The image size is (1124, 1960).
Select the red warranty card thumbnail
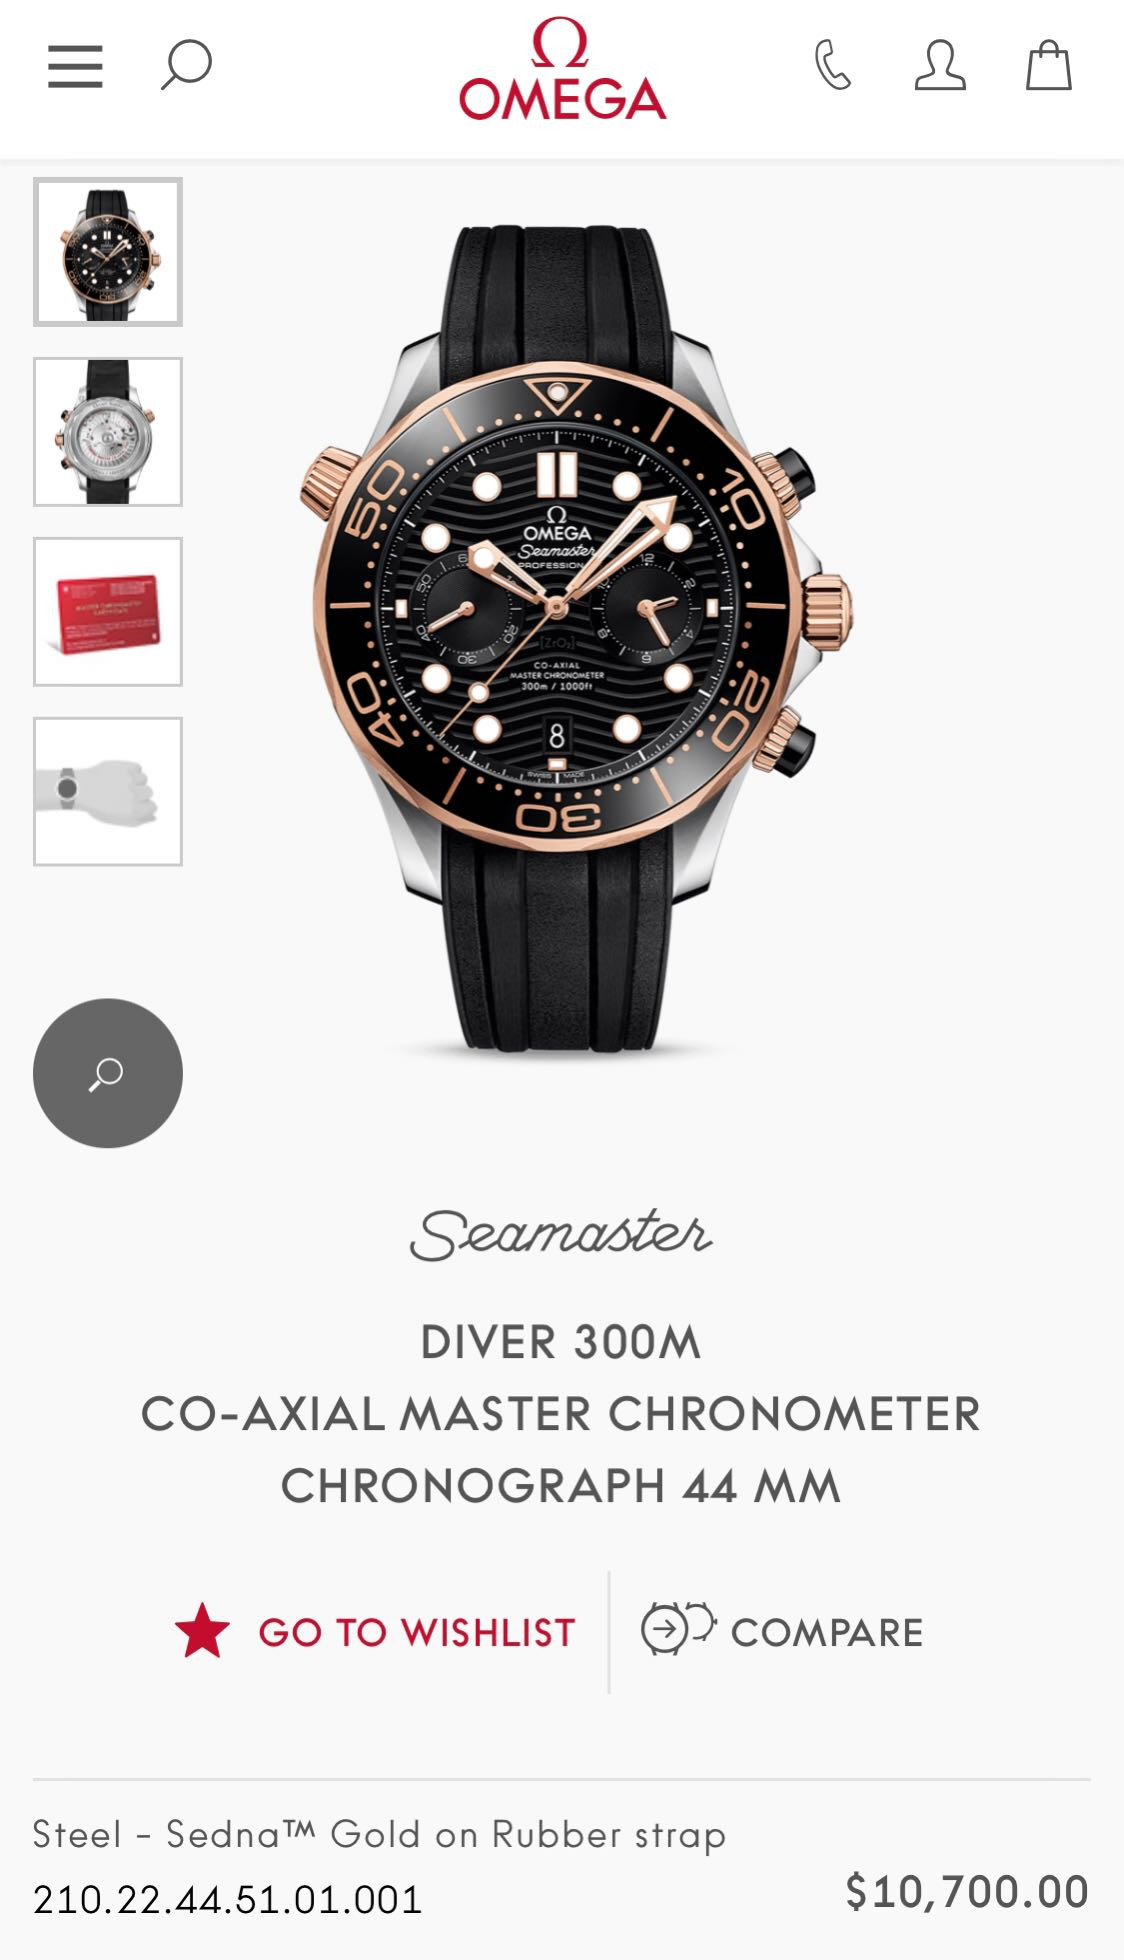pos(108,612)
